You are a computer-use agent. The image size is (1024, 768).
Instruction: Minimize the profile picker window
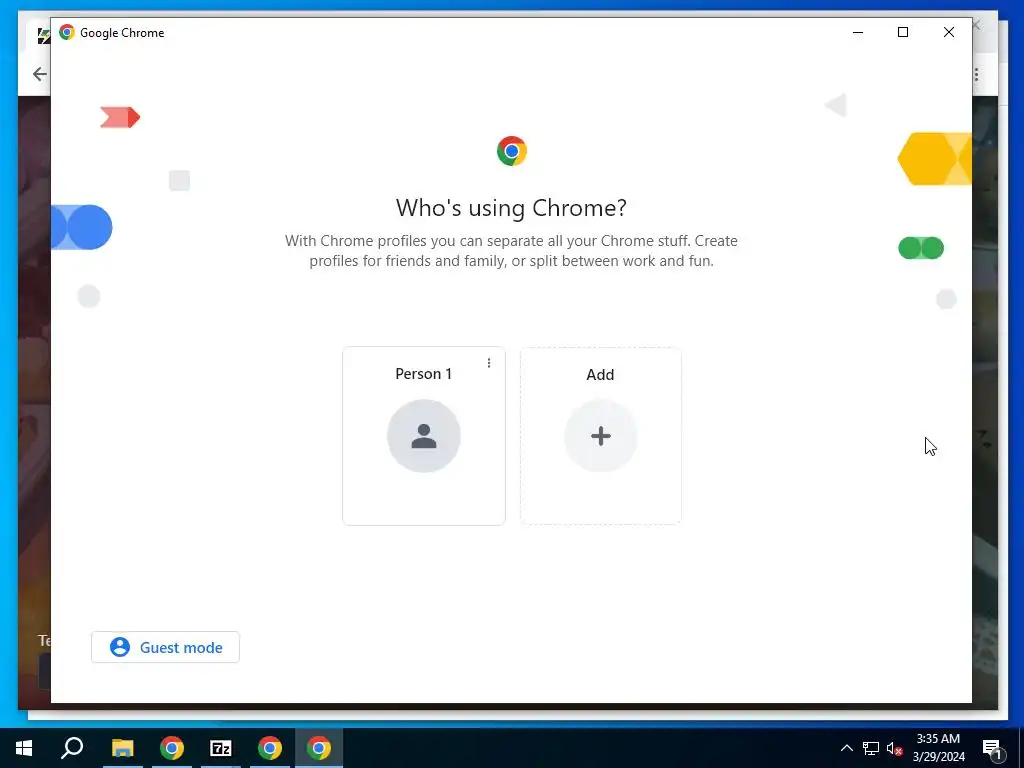[x=858, y=32]
